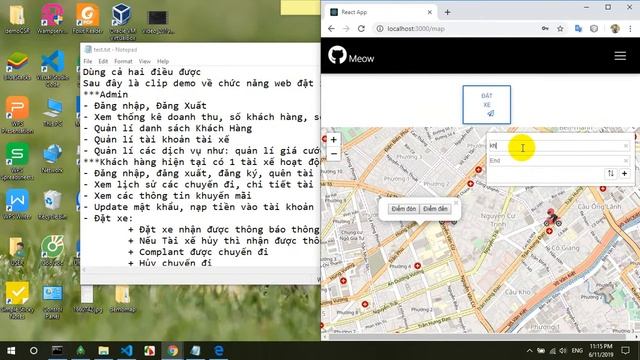The width and height of the screenshot is (640, 360).
Task: Open the WPS Presentation desktop icon
Action: tap(17, 115)
